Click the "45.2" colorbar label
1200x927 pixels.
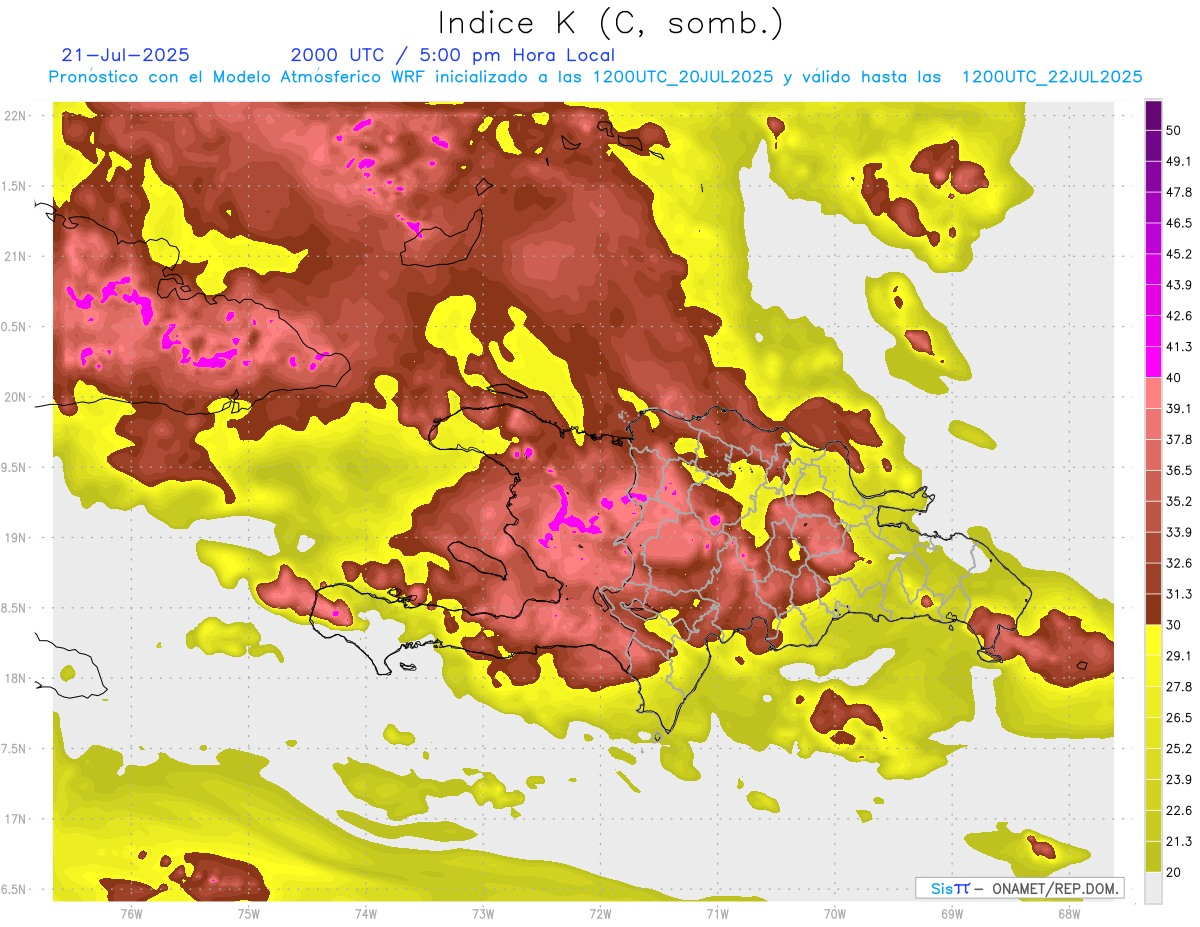1179,254
